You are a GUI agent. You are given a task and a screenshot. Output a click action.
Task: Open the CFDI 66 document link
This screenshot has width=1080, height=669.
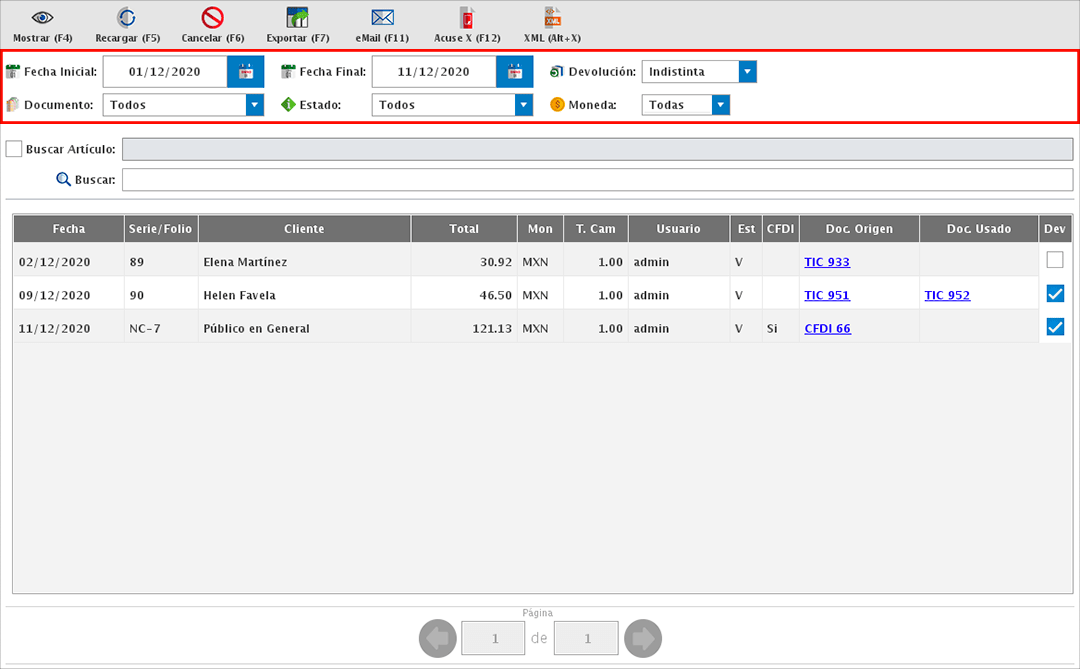(827, 328)
